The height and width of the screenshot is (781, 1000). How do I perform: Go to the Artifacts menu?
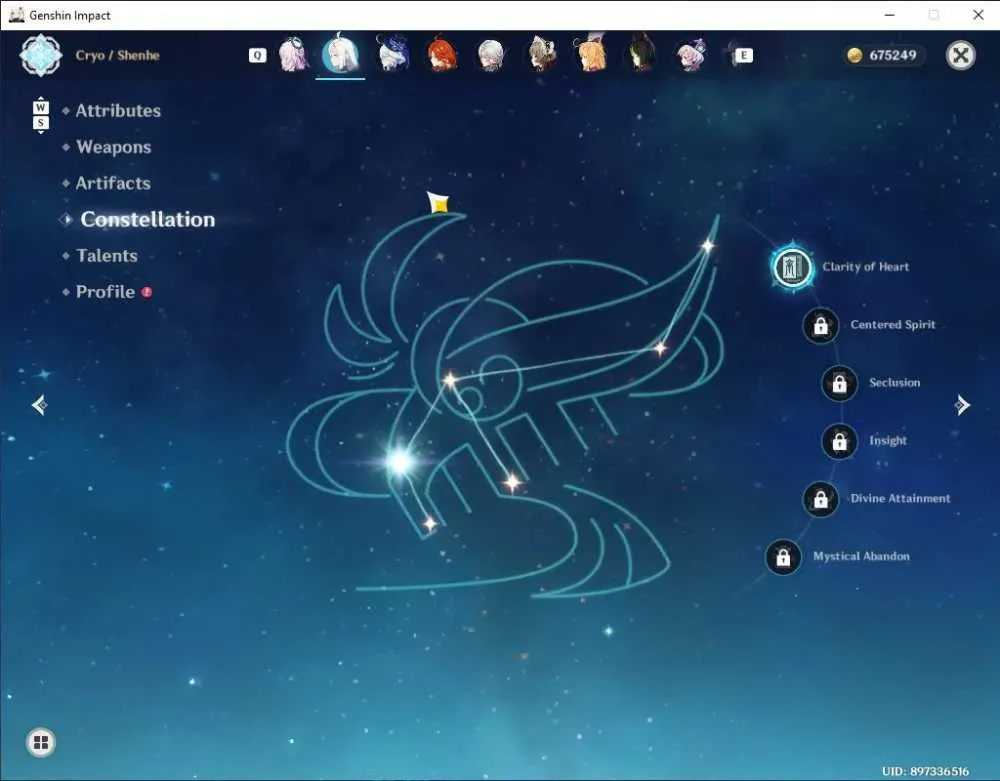tap(113, 184)
